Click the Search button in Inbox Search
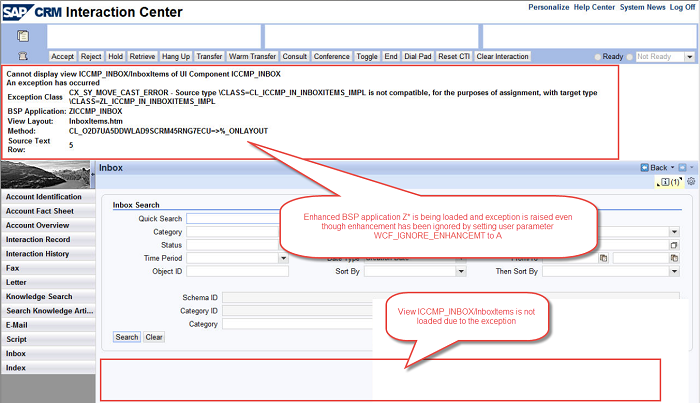This screenshot has height=403, width=700. (127, 337)
